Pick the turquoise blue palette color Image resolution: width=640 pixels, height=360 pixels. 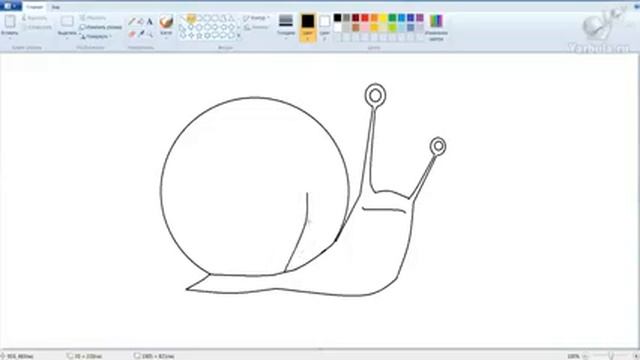pos(402,18)
